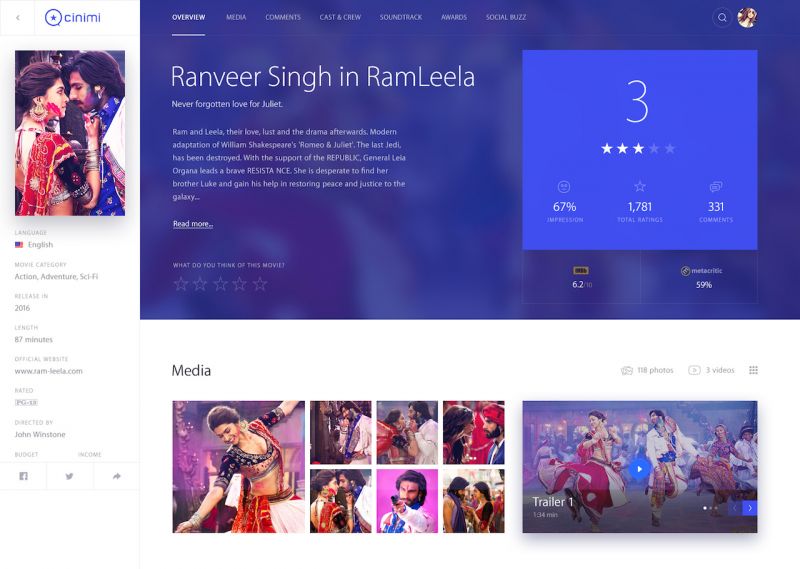Image resolution: width=800 pixels, height=569 pixels.
Task: Open the large dancer photo thumbnail
Action: [x=239, y=467]
